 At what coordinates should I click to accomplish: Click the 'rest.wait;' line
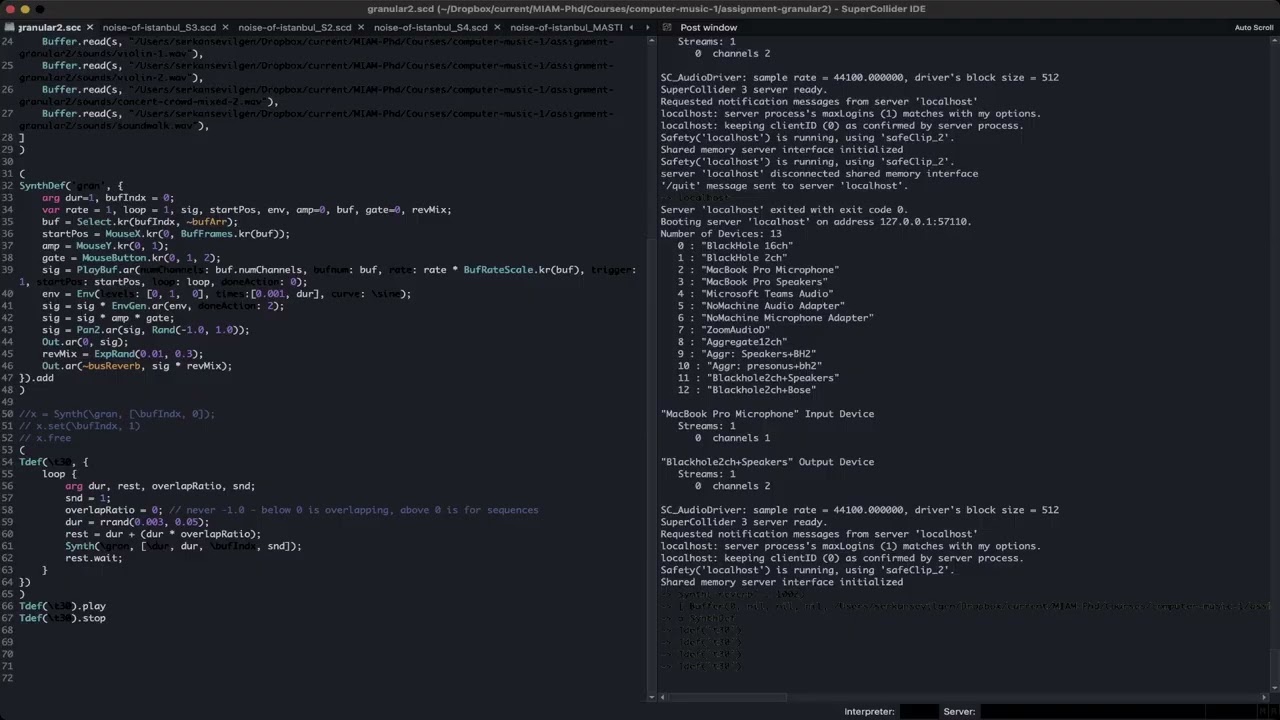[x=94, y=558]
